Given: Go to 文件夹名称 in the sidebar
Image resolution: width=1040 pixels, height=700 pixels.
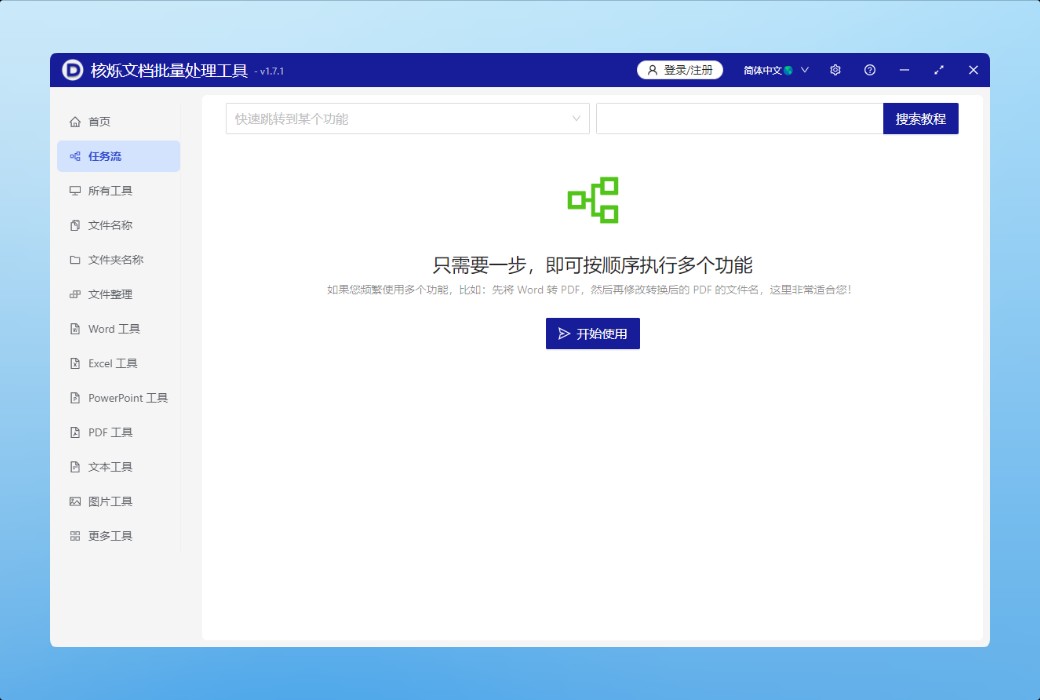Looking at the screenshot, I should 115,260.
